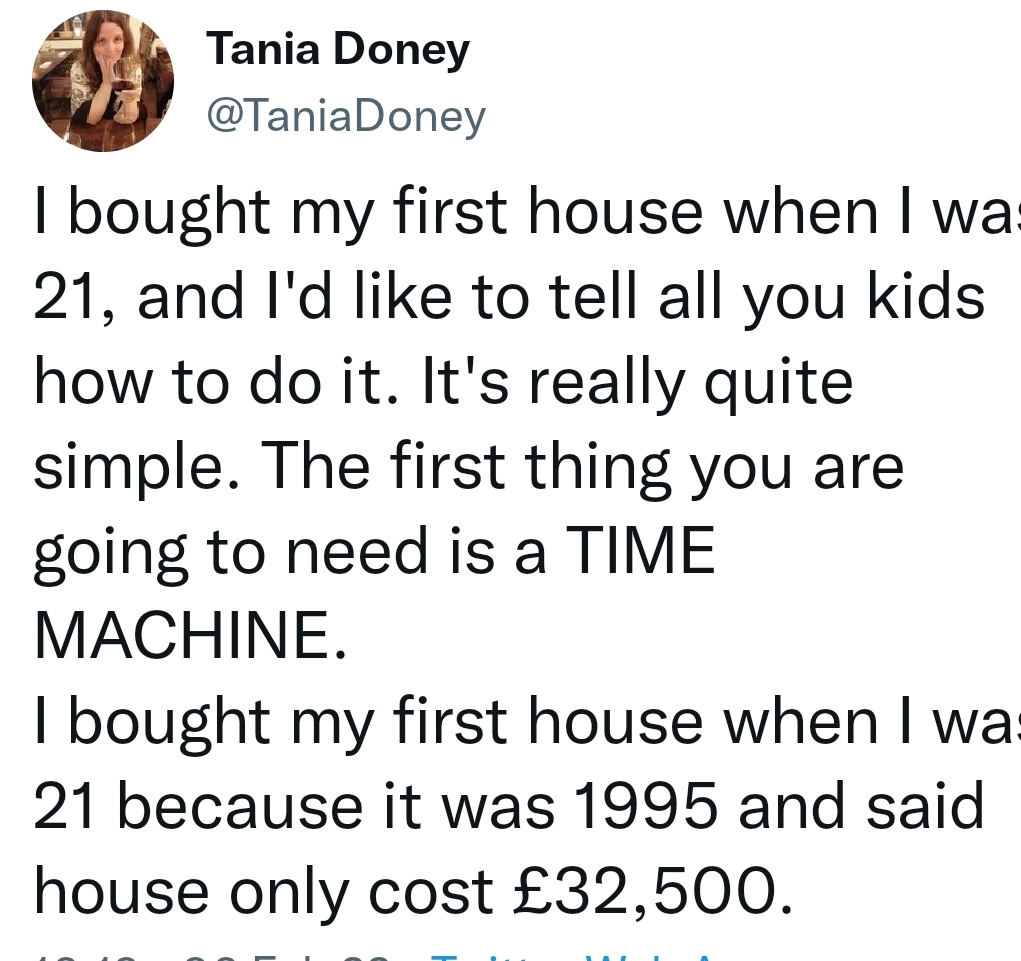Click the phrase 'house only cost'
Image resolution: width=1021 pixels, height=961 pixels.
264,891
